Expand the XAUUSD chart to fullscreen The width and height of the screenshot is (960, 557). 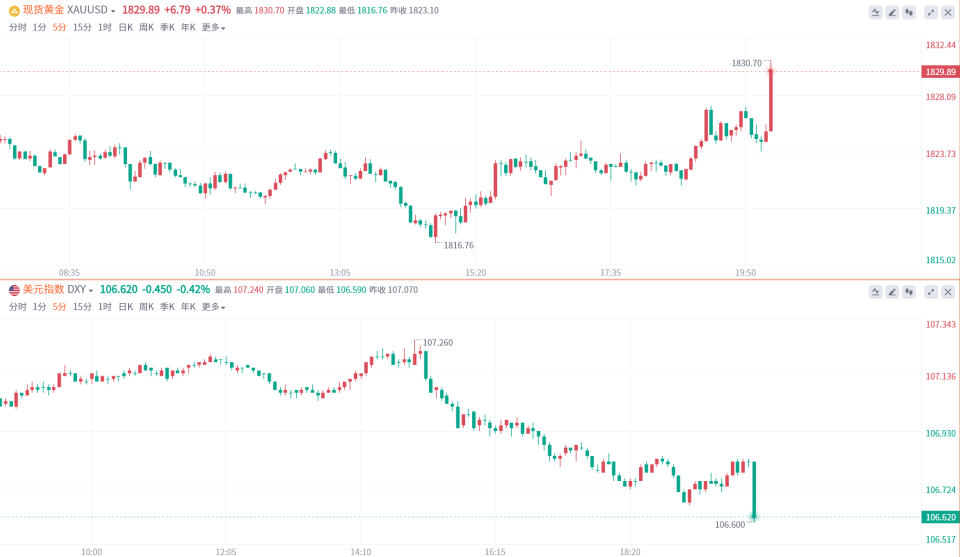(931, 12)
